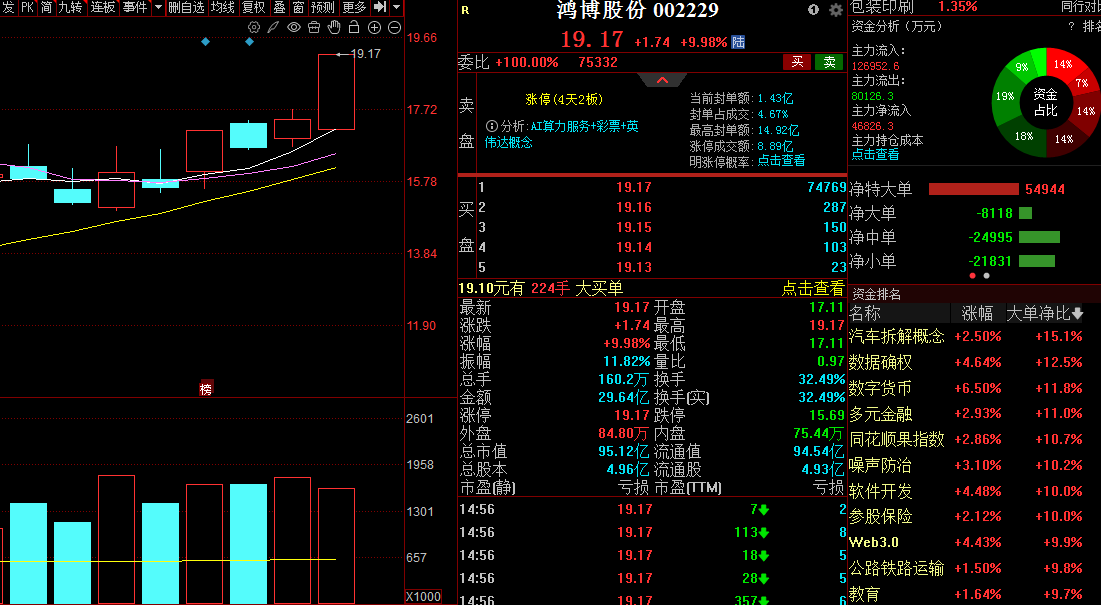
Task: Click the 资金排名 tab header
Action: [x=876, y=294]
